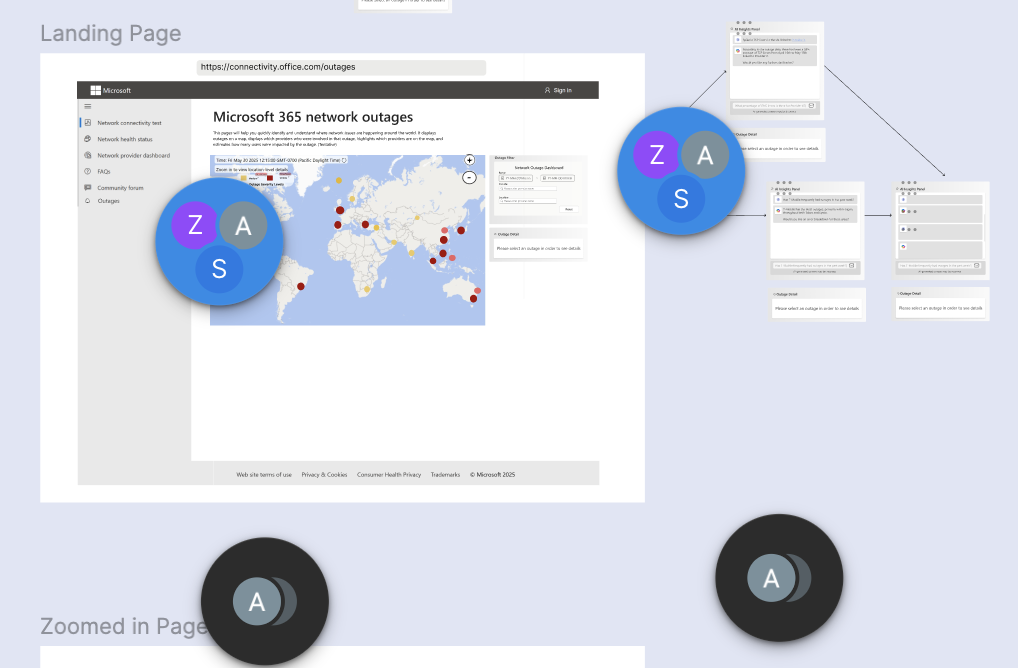1018x668 pixels.
Task: Collapse the Outage Detail section on the landing page
Action: tap(495, 234)
